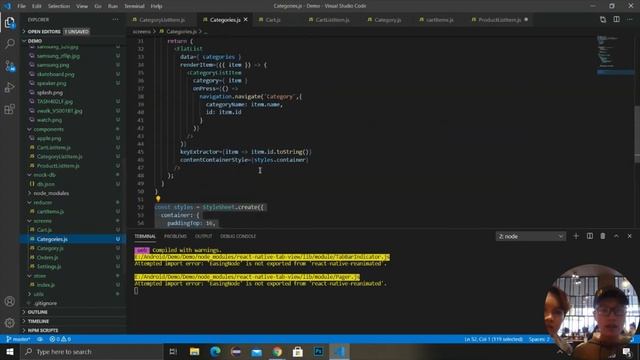
Task: Open the Run and Debug view
Action: (9, 87)
